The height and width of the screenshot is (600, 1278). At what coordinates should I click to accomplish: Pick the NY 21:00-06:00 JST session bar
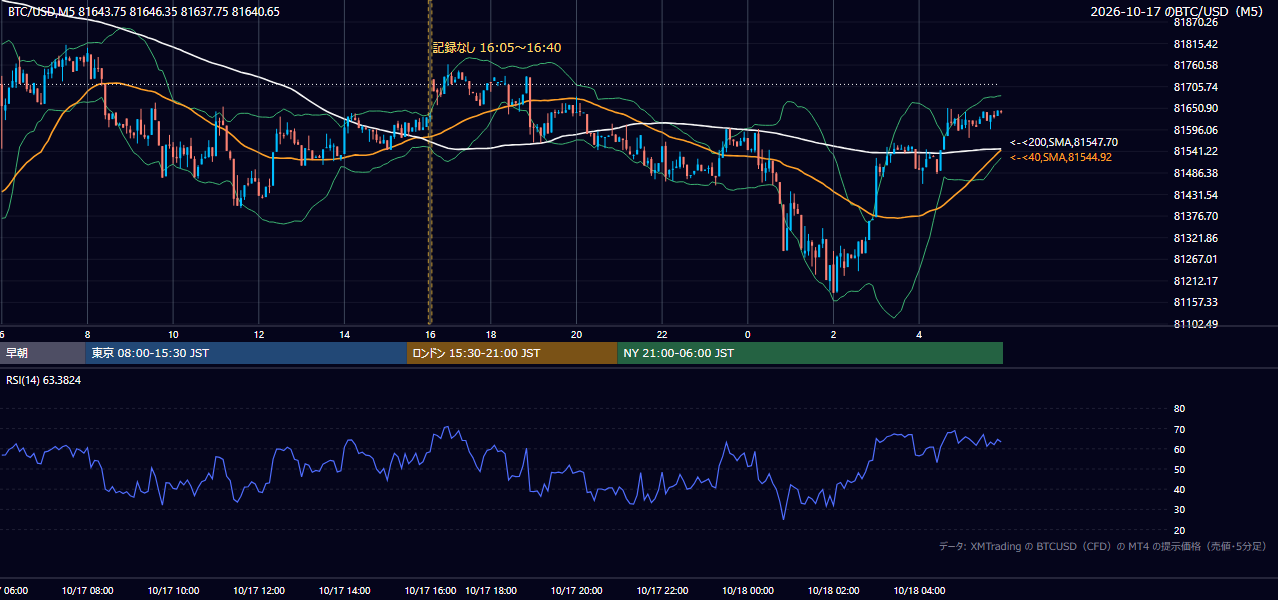810,353
